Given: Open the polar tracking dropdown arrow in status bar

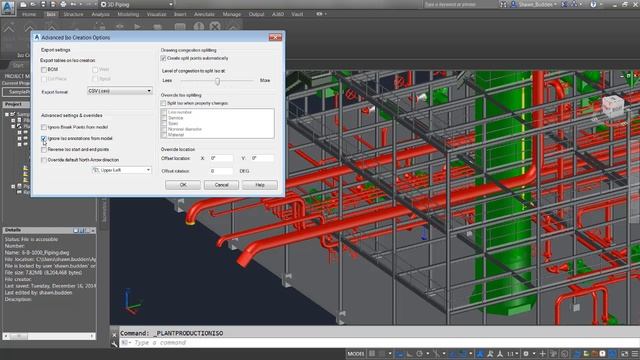Looking at the screenshot, I should pyautogui.click(x=428, y=354).
